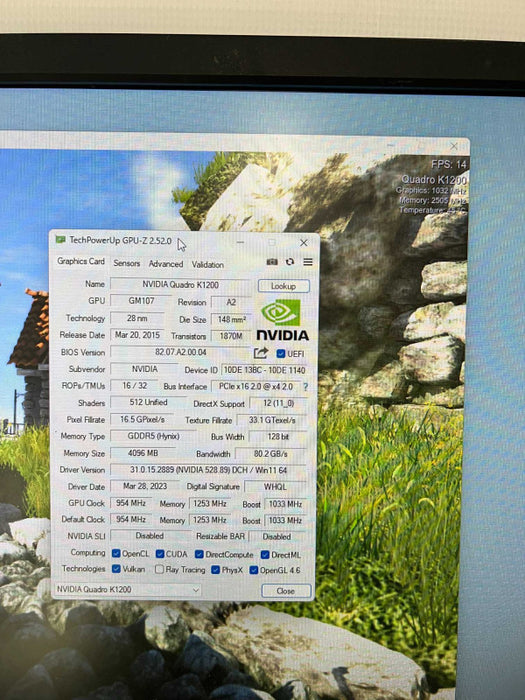Toggle the UEFI checkbox

coord(280,354)
